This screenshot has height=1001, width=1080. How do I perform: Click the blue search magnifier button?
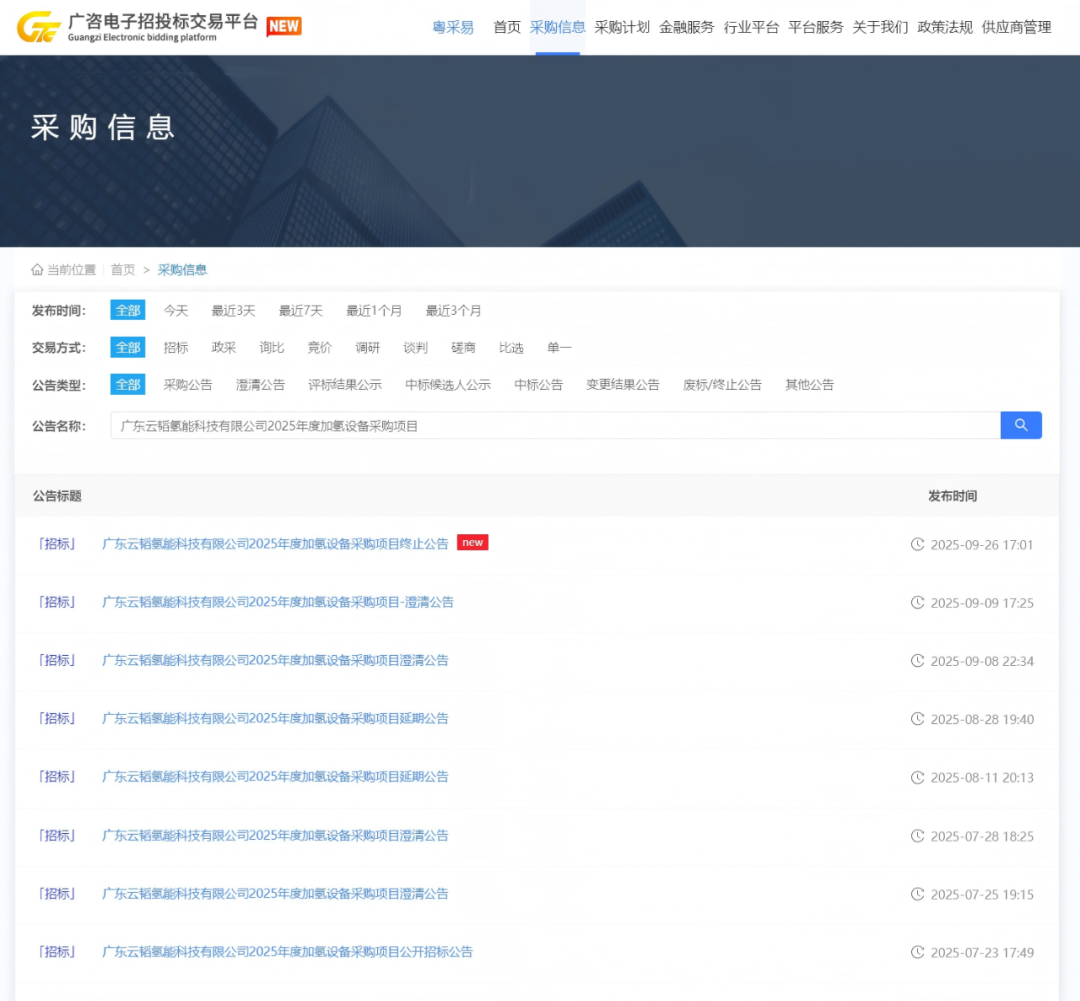click(1021, 425)
